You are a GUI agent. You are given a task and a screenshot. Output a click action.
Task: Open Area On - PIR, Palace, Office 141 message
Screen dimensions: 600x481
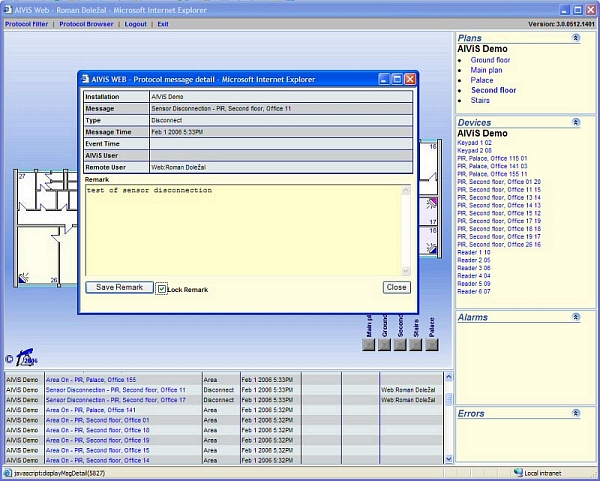click(91, 410)
